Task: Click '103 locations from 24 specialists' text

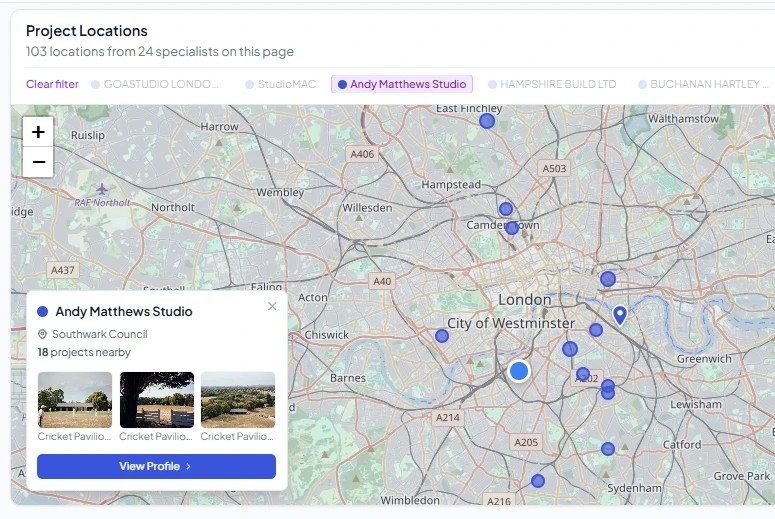Action: click(x=160, y=51)
